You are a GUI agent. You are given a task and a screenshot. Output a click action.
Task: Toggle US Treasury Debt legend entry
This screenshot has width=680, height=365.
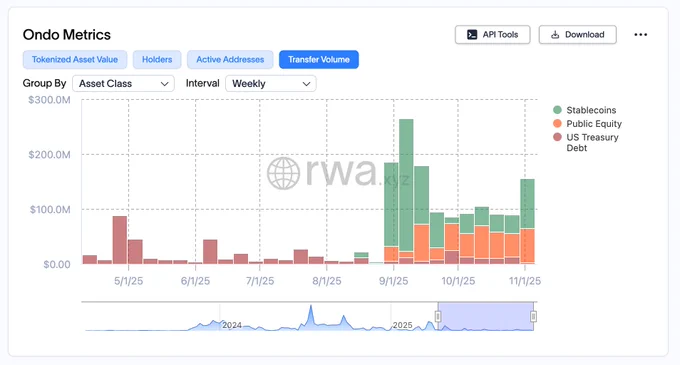tap(586, 142)
